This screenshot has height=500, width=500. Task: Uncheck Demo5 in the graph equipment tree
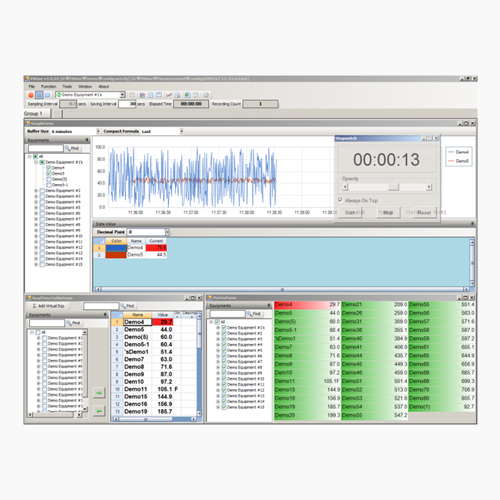click(49, 173)
